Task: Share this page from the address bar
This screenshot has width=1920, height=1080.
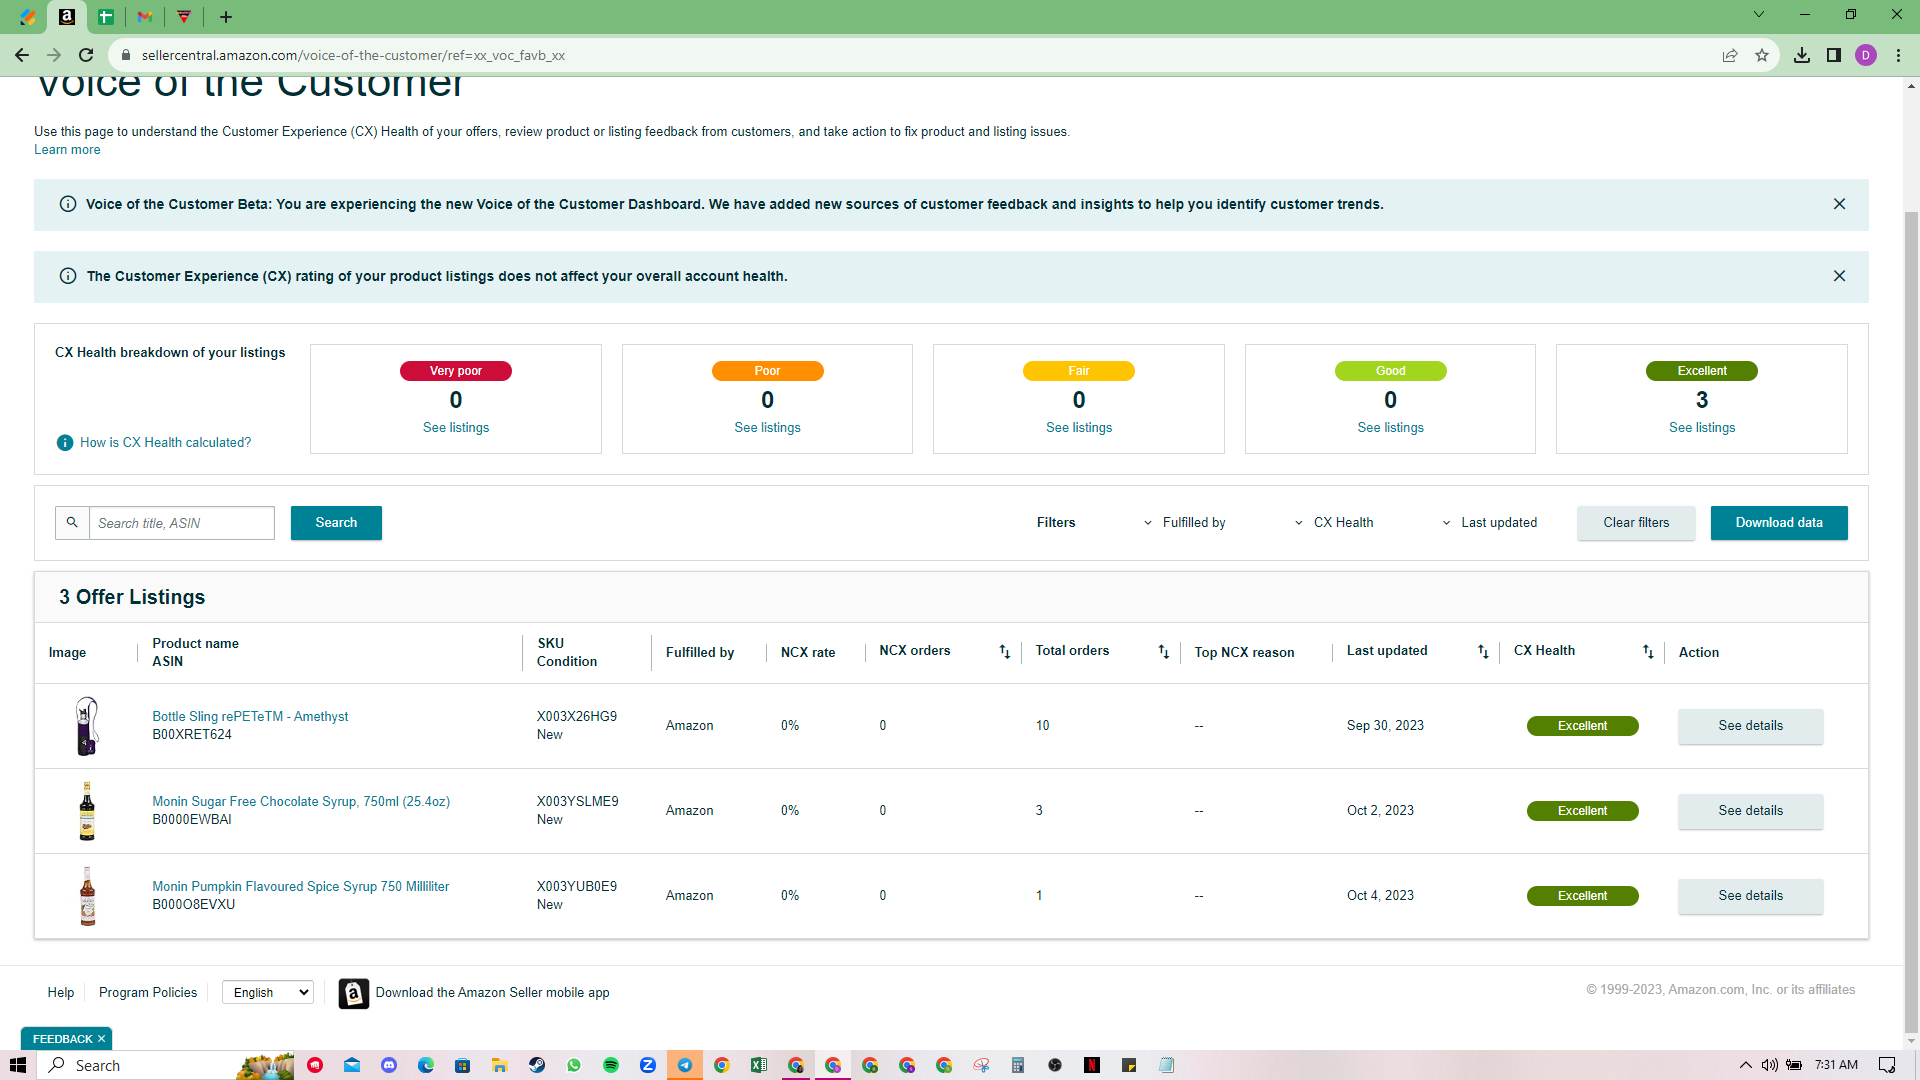Action: pos(1730,55)
